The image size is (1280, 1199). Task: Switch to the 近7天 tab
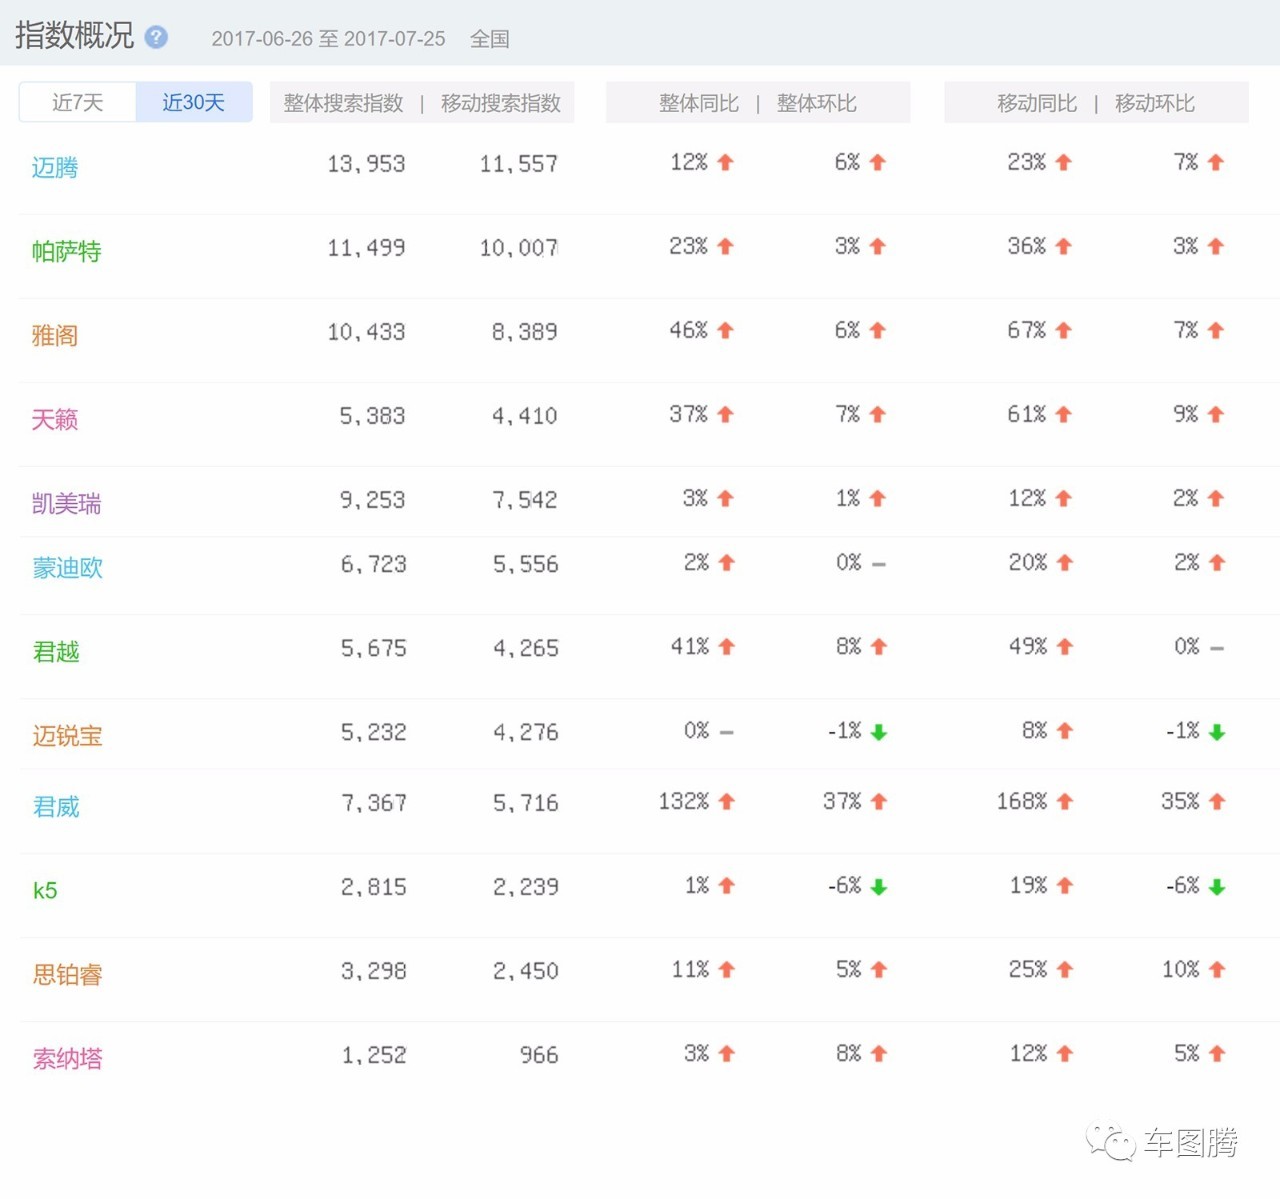click(76, 102)
